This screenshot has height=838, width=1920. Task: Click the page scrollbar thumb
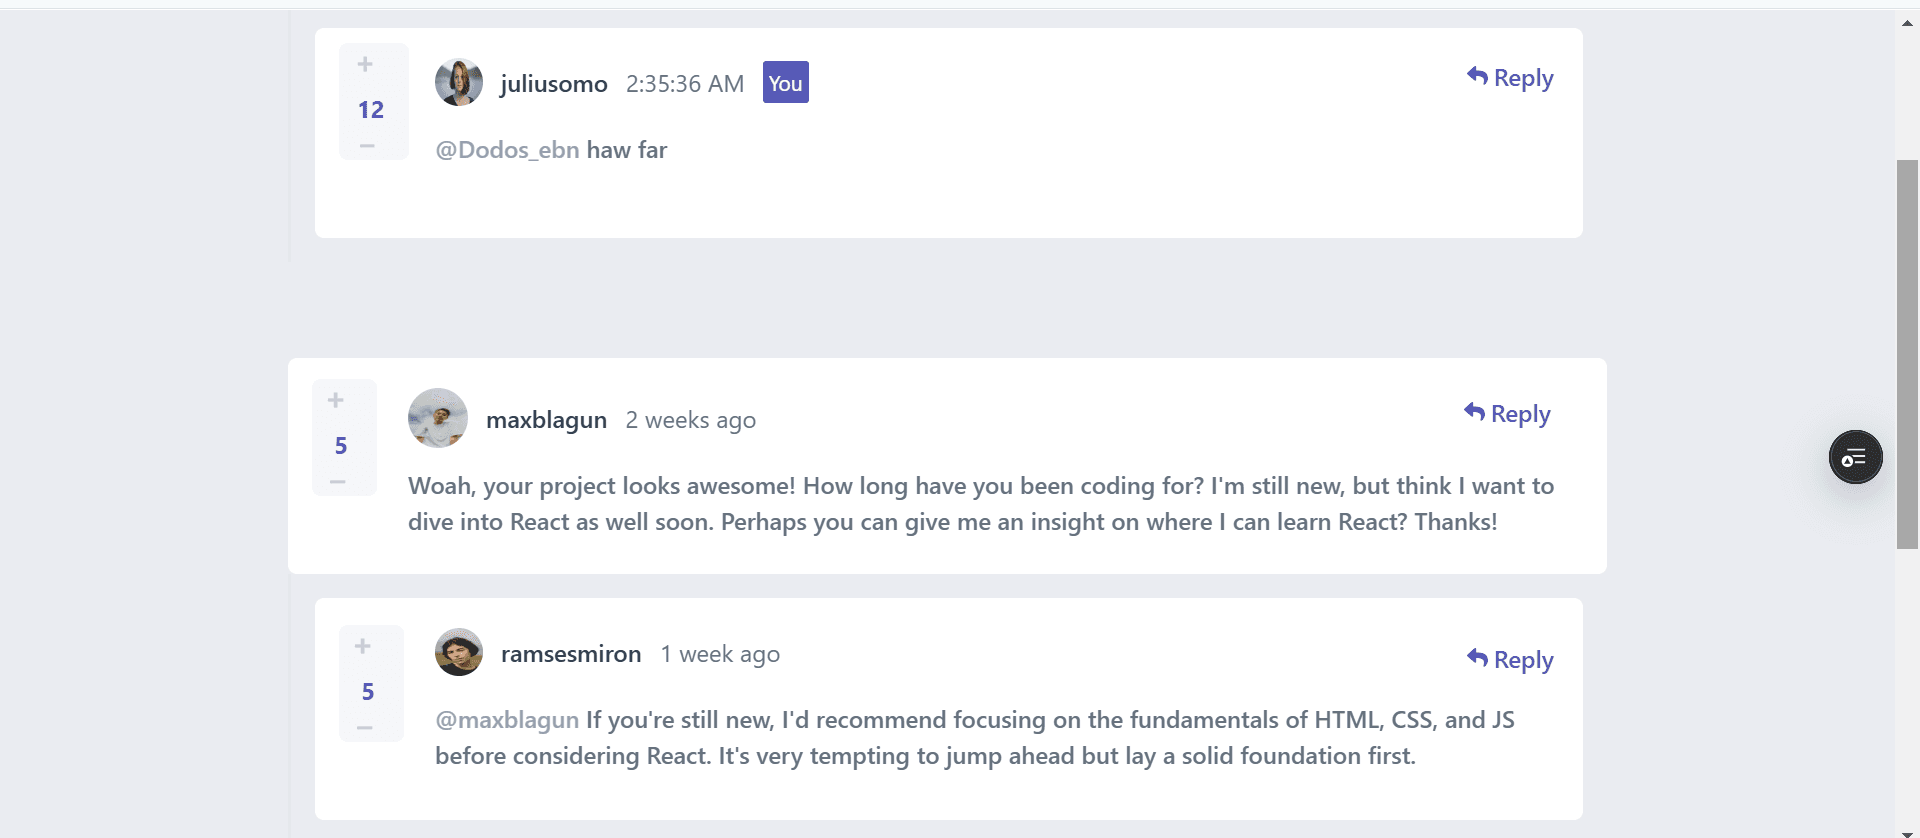(1907, 354)
